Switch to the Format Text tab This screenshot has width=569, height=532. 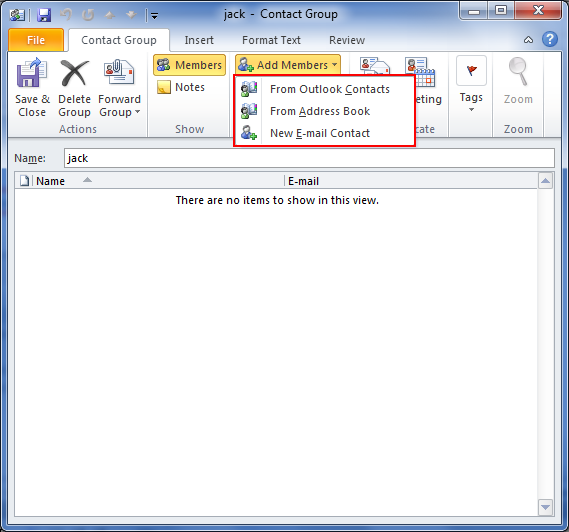point(271,40)
